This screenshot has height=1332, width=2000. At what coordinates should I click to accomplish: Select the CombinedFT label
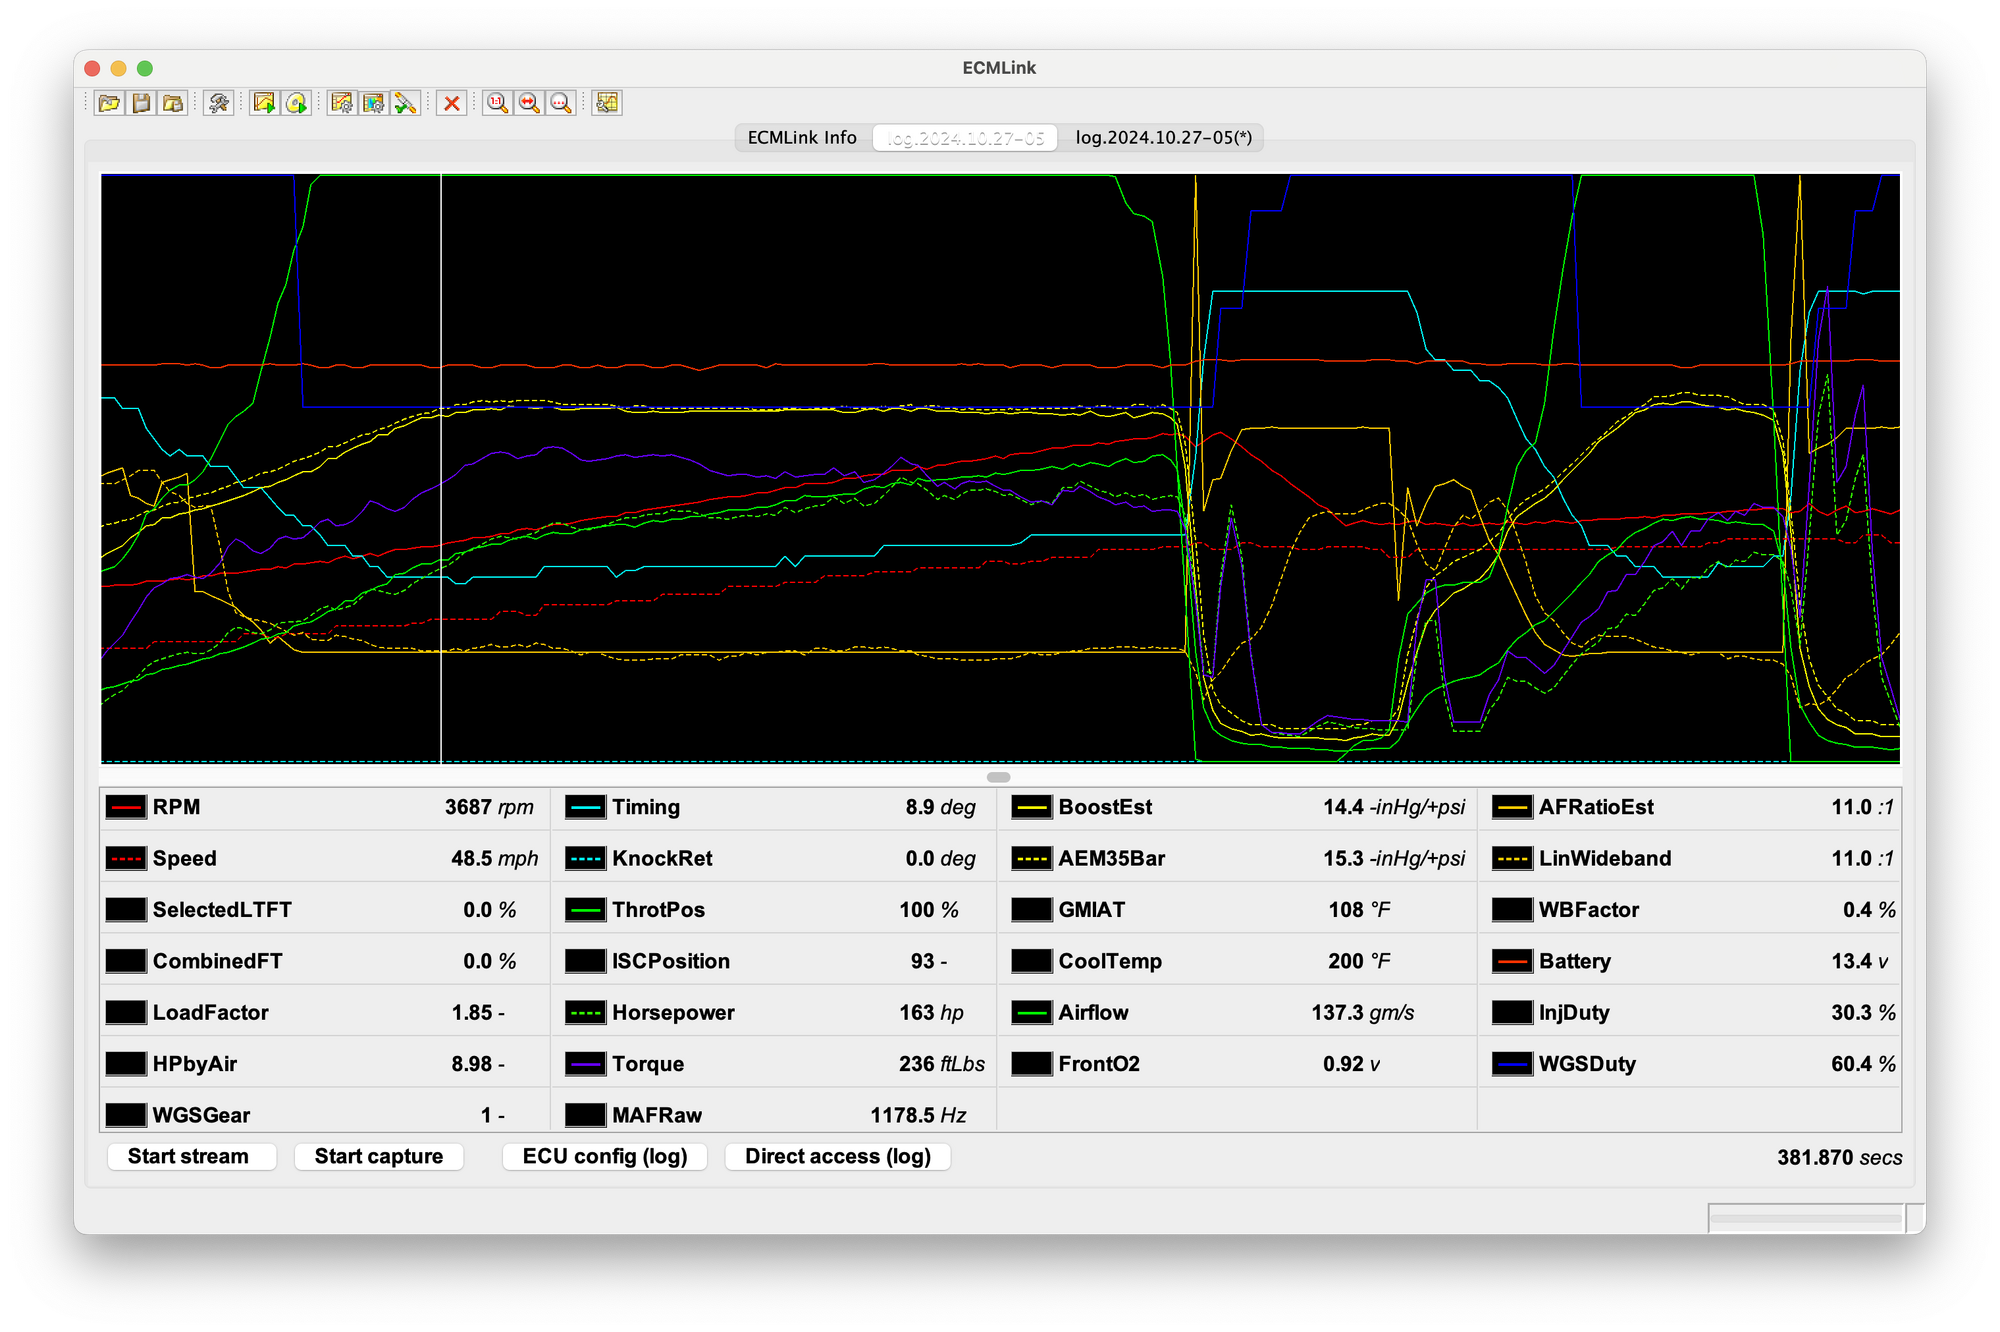(217, 961)
